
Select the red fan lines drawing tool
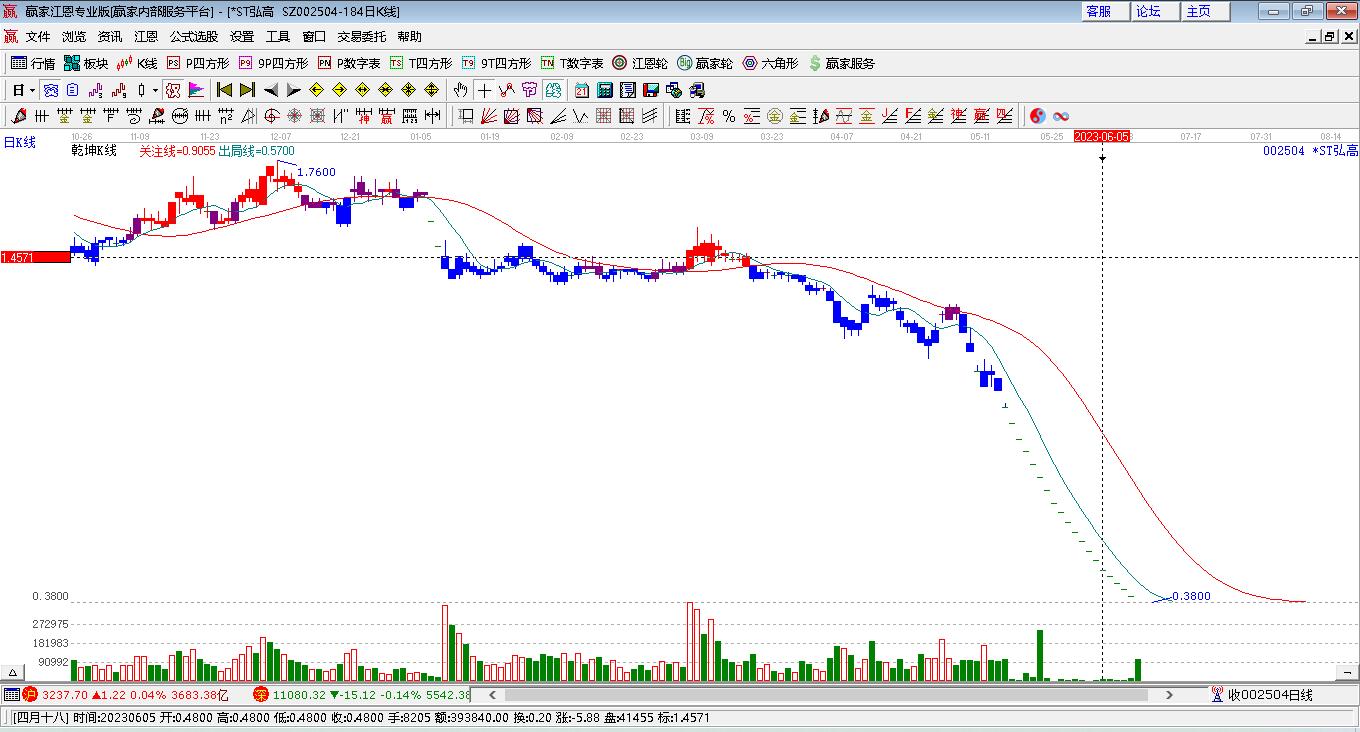click(489, 116)
